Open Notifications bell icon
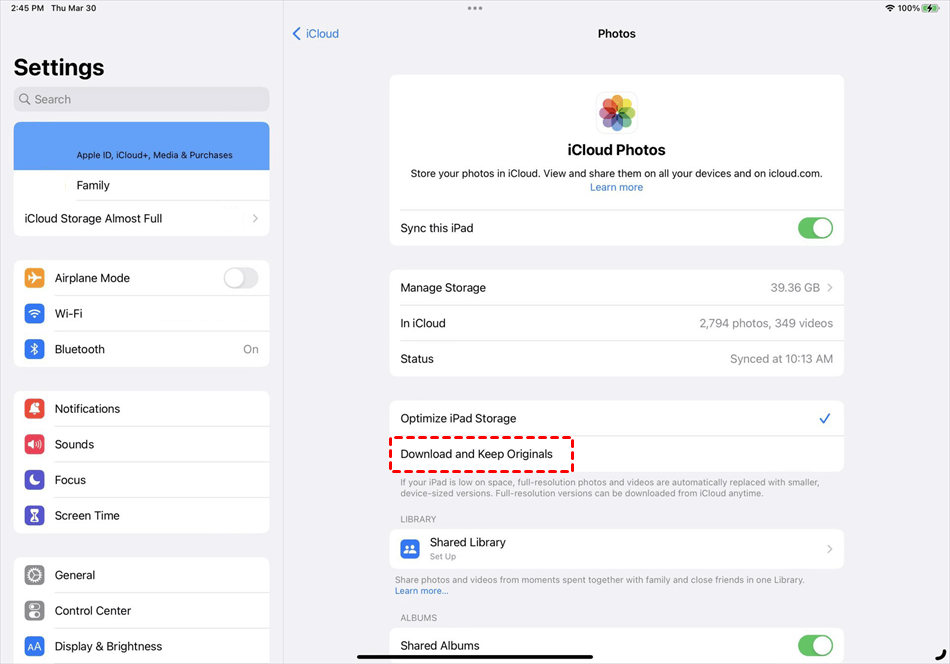The image size is (950, 664). (35, 409)
